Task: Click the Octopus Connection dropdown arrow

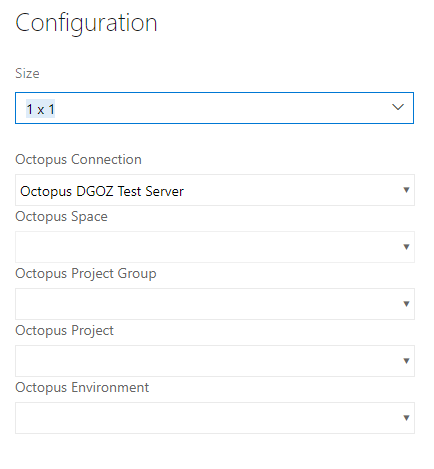Action: pos(406,190)
